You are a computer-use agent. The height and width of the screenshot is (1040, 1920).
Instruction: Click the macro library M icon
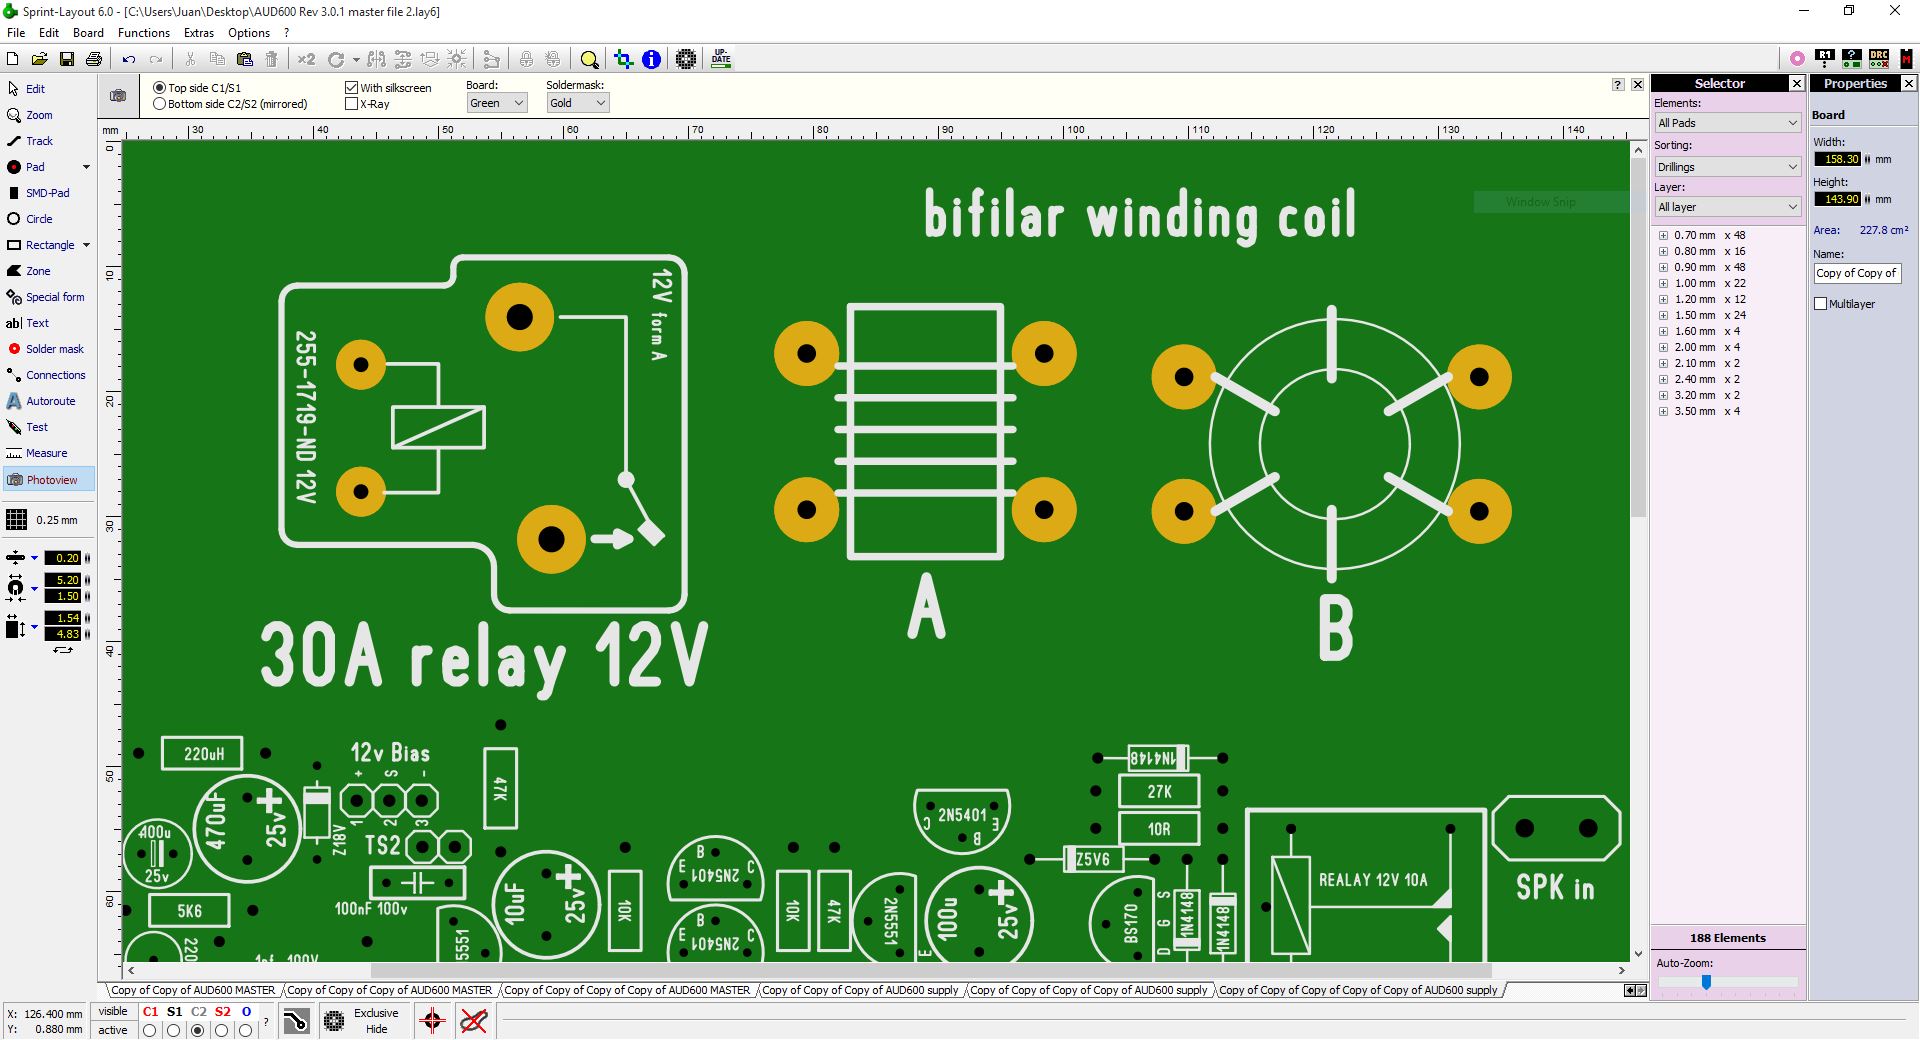(x=1906, y=59)
